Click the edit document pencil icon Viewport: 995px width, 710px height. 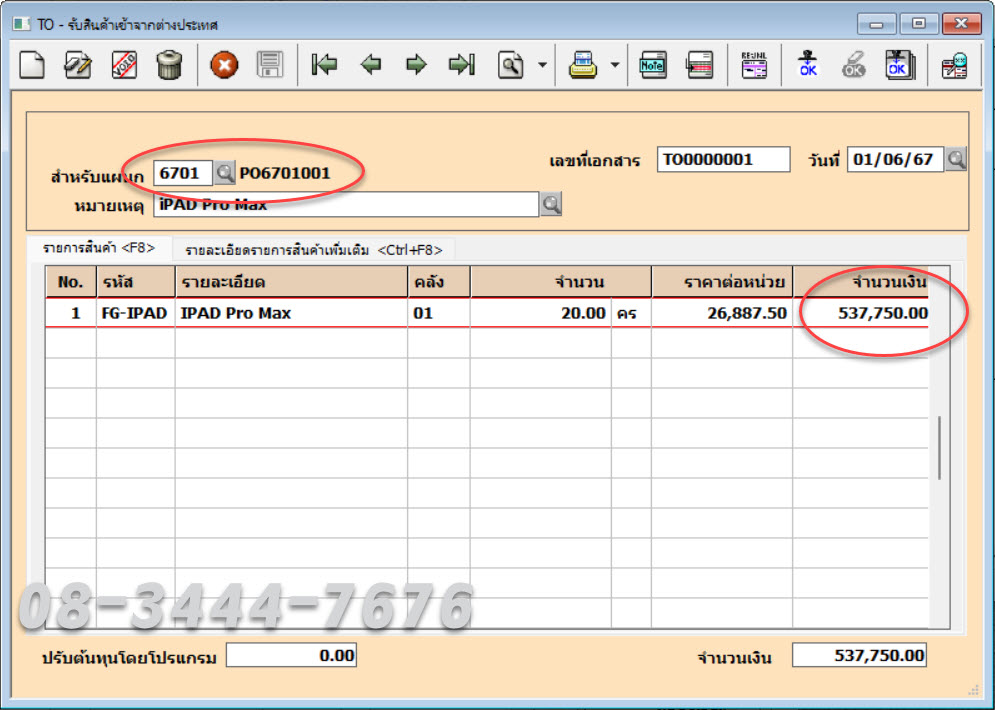pyautogui.click(x=78, y=65)
